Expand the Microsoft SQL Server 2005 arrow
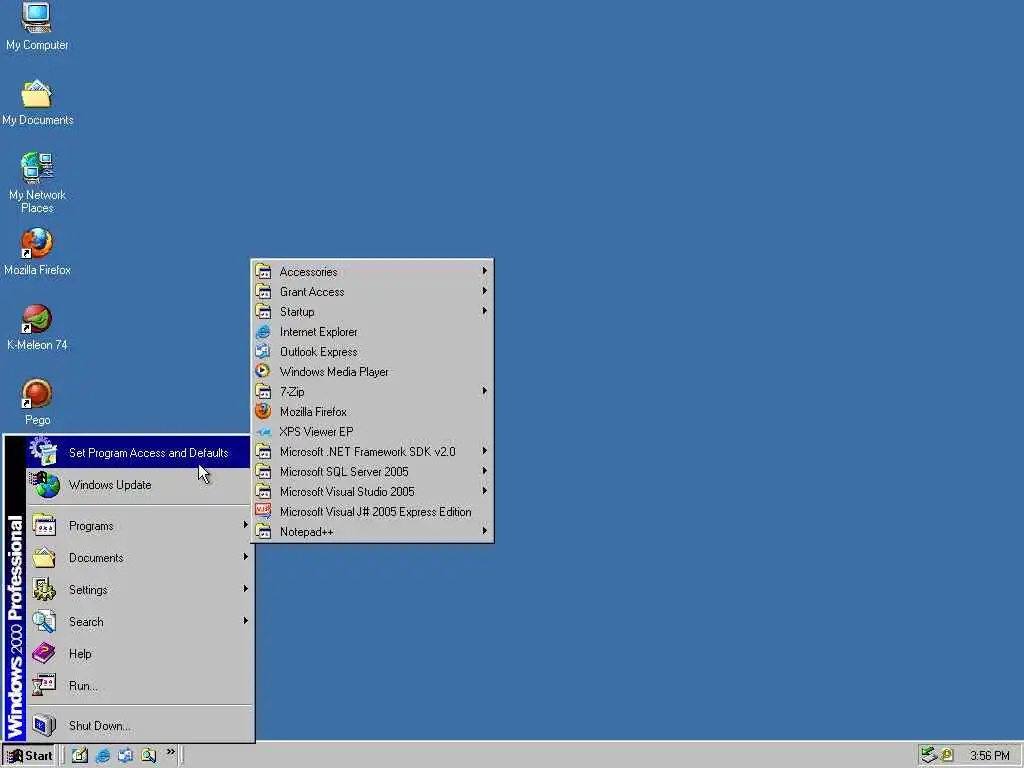This screenshot has height=768, width=1024. click(x=485, y=471)
